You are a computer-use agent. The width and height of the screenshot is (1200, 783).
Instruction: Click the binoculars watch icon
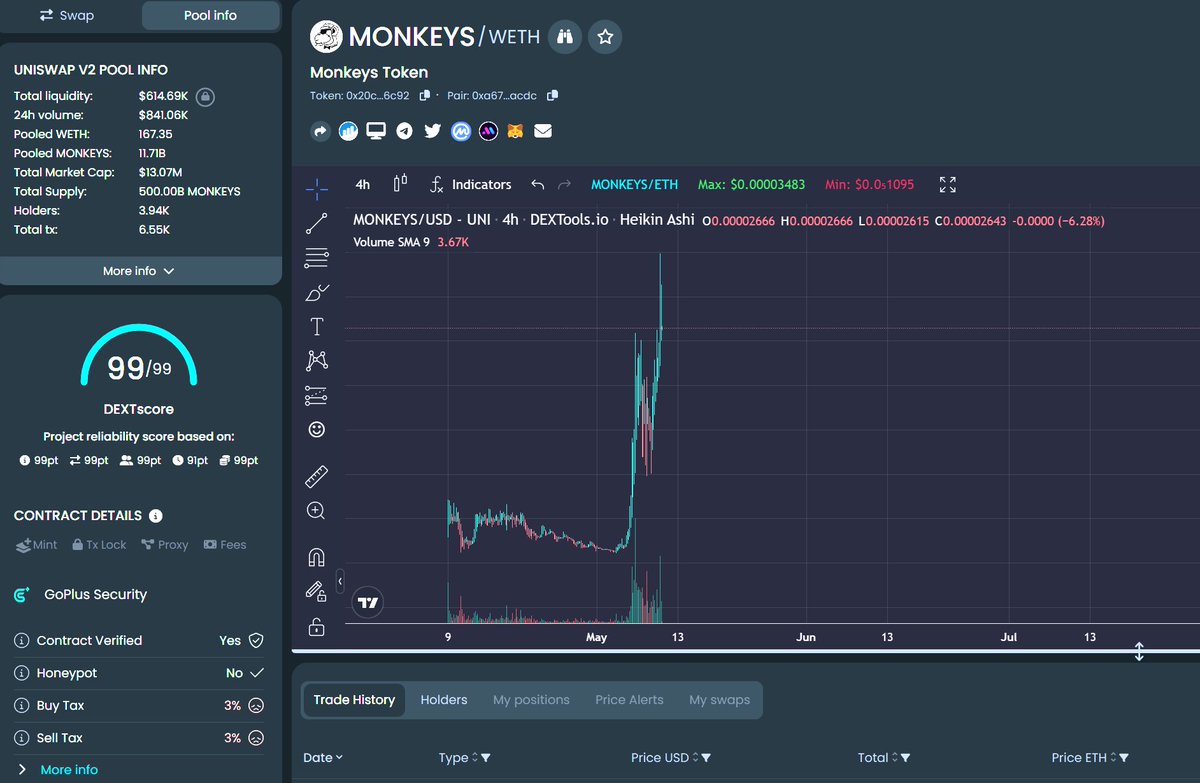click(x=565, y=37)
